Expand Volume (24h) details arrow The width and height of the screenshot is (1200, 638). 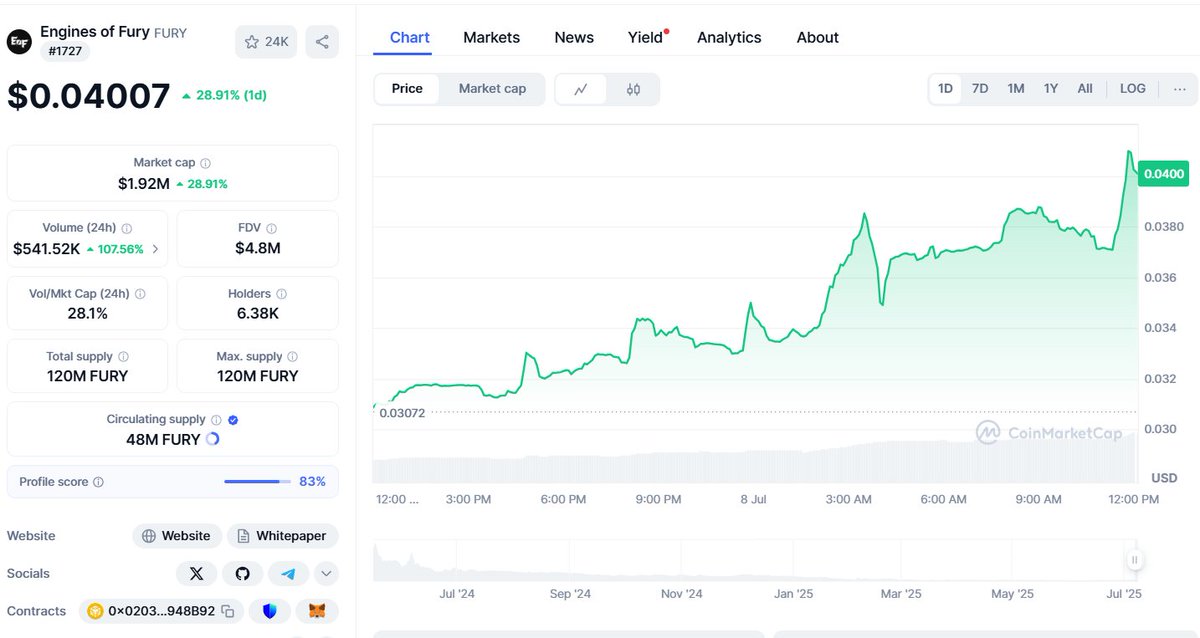[x=155, y=249]
